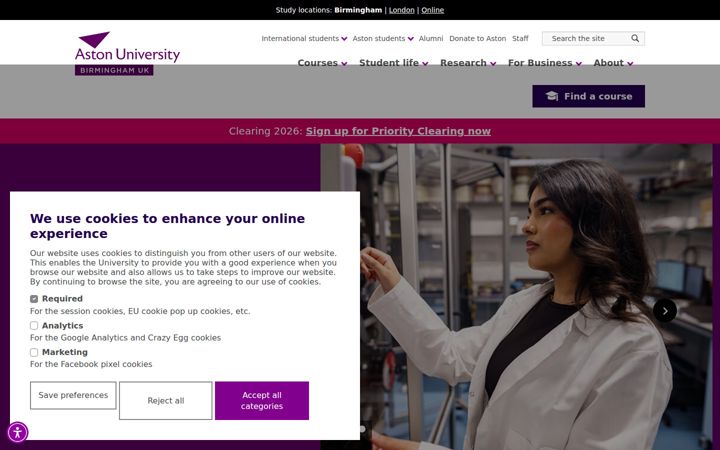The height and width of the screenshot is (450, 720).
Task: Click 'For the Facebook pixel cookies' text
Action: point(91,364)
